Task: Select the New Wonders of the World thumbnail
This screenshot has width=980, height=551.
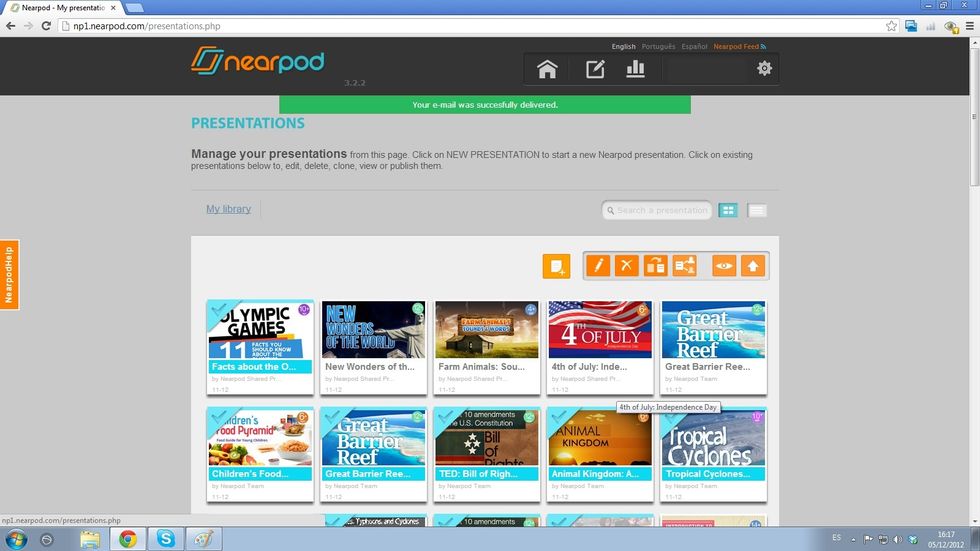Action: coord(373,330)
